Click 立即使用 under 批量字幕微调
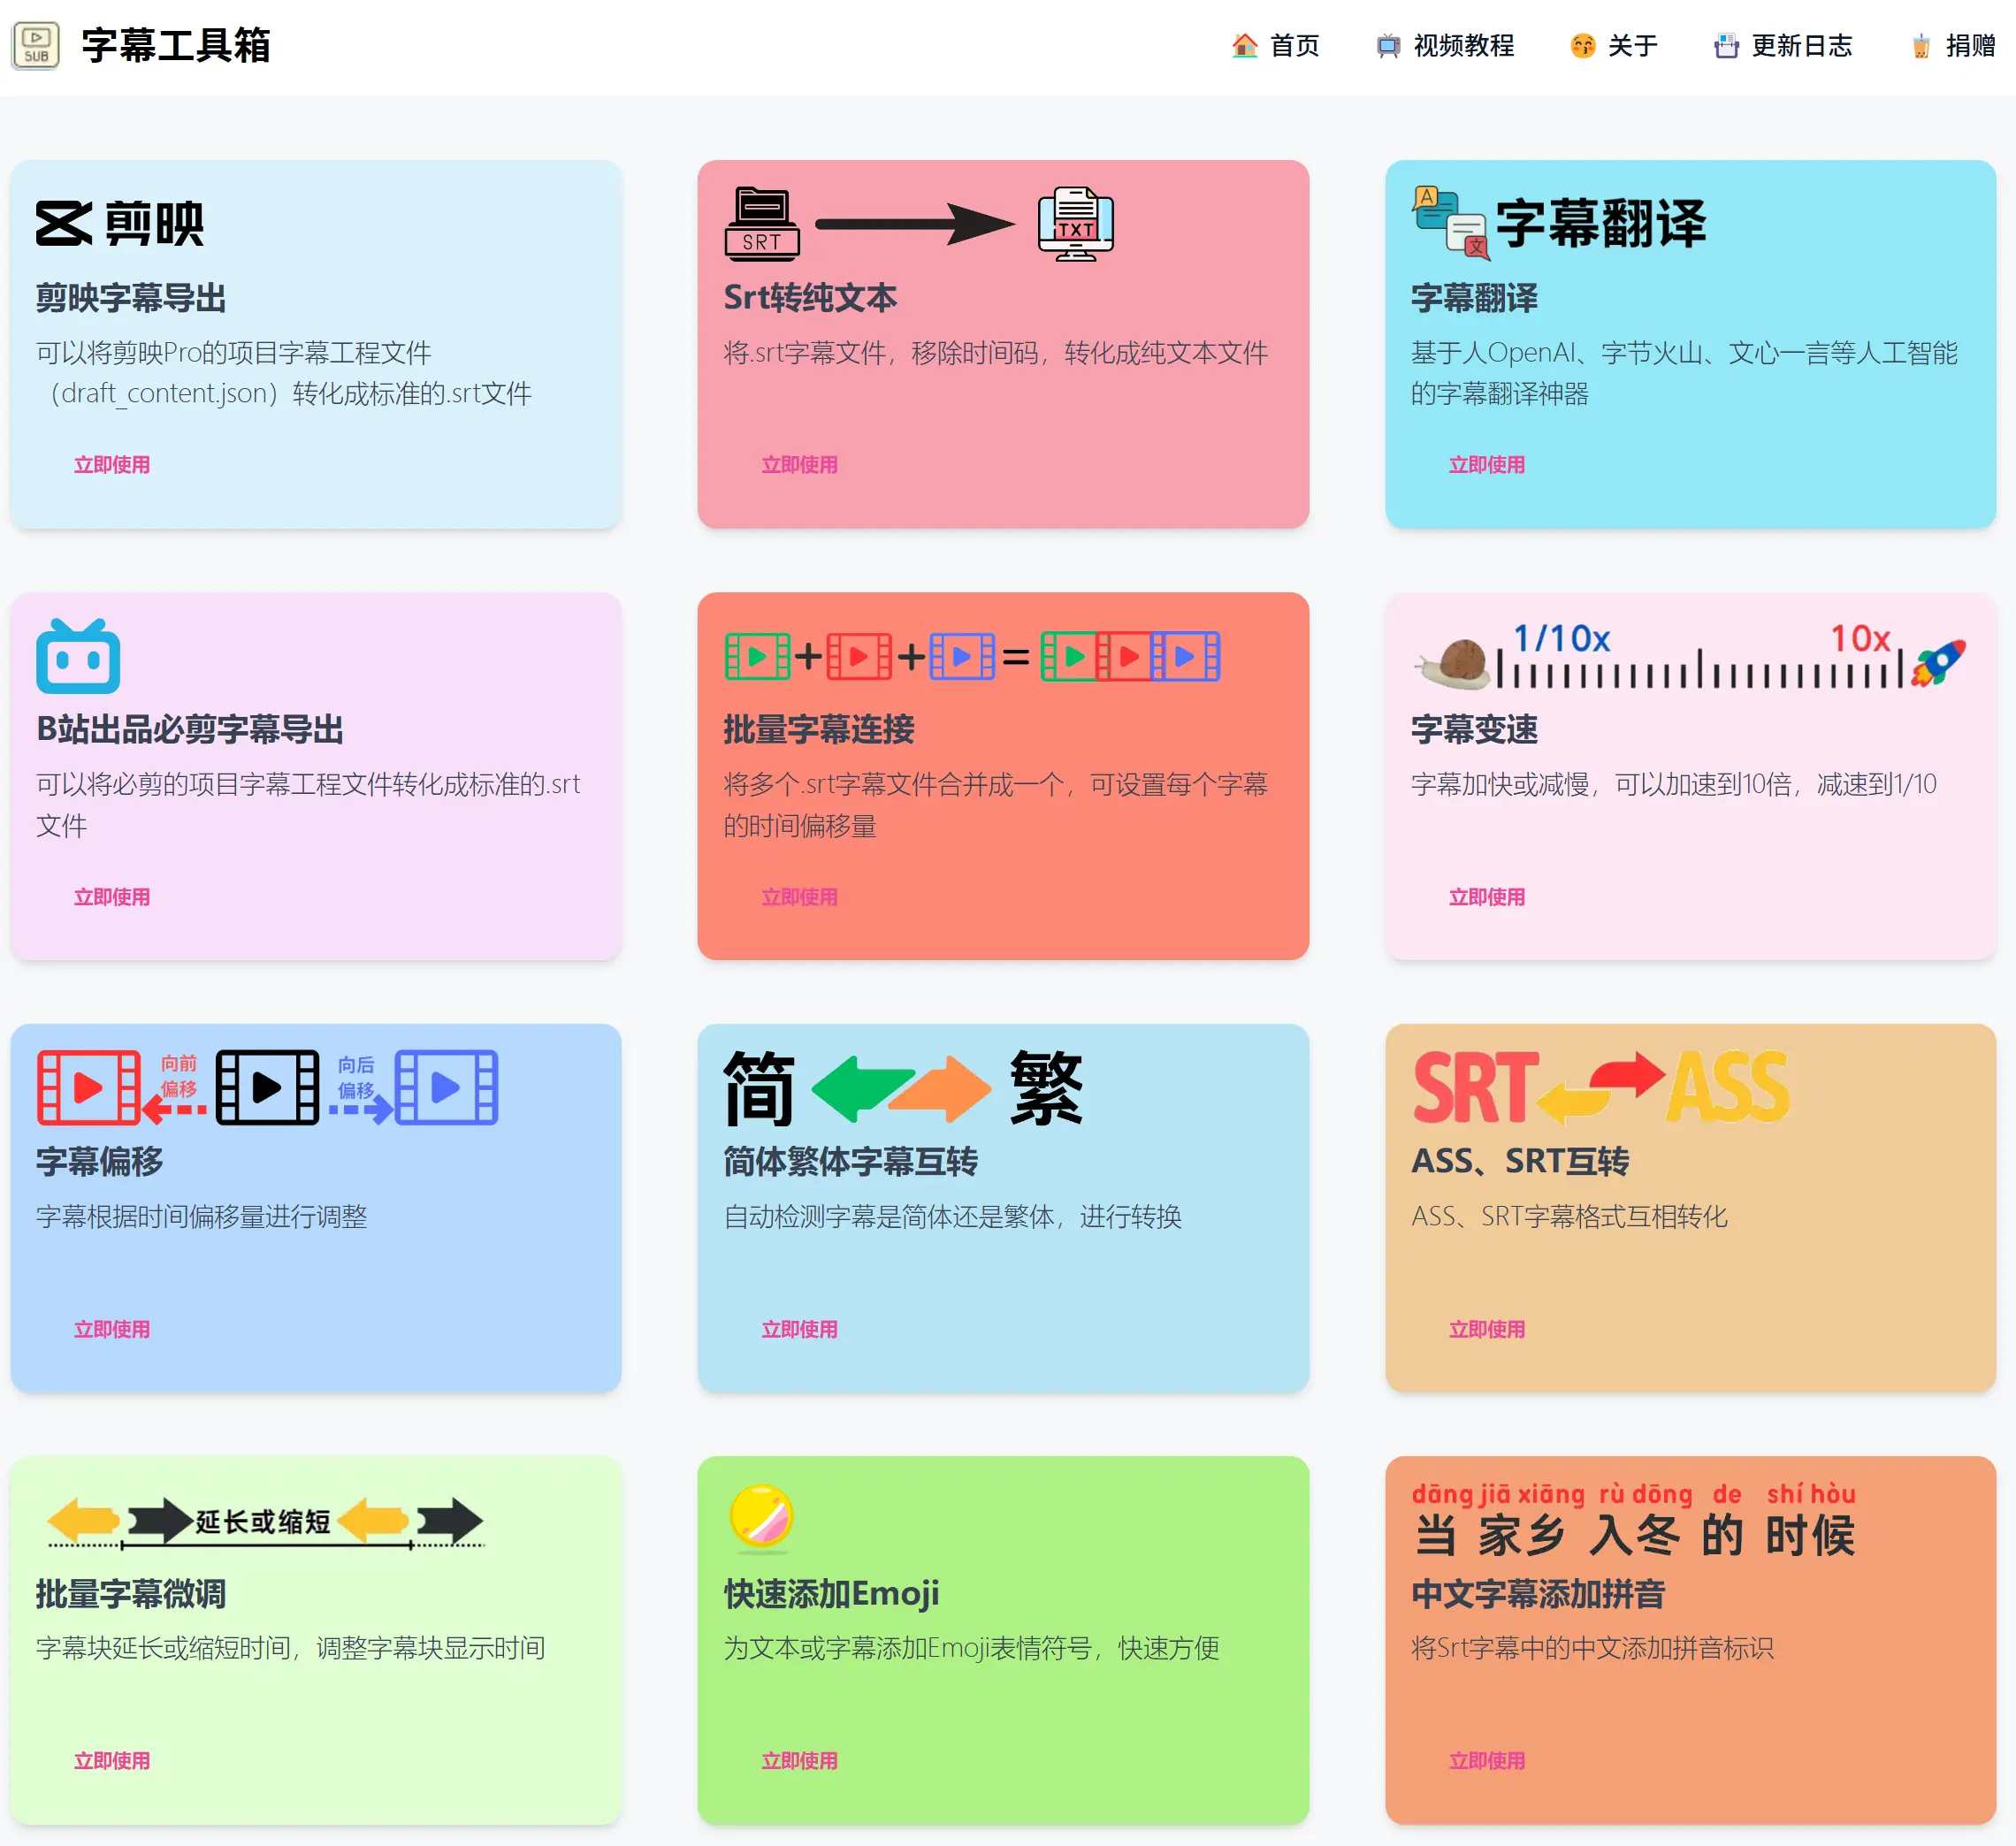Image resolution: width=2016 pixels, height=1846 pixels. tap(112, 1761)
